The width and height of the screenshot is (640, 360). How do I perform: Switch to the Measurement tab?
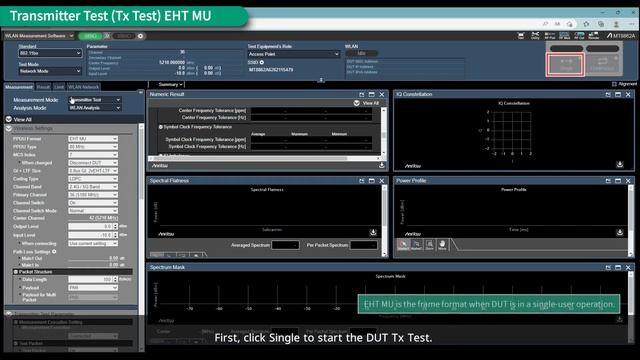(x=19, y=87)
